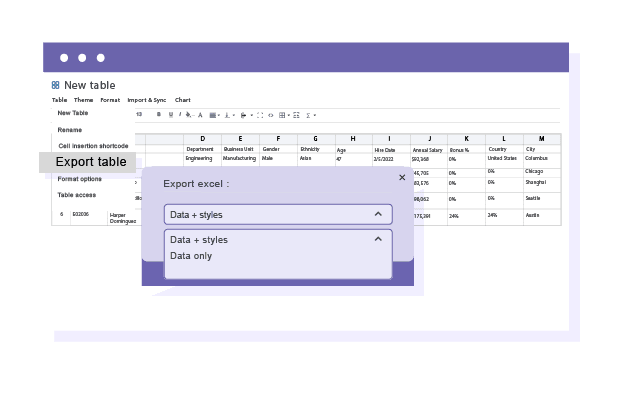Select column M header

point(542,139)
